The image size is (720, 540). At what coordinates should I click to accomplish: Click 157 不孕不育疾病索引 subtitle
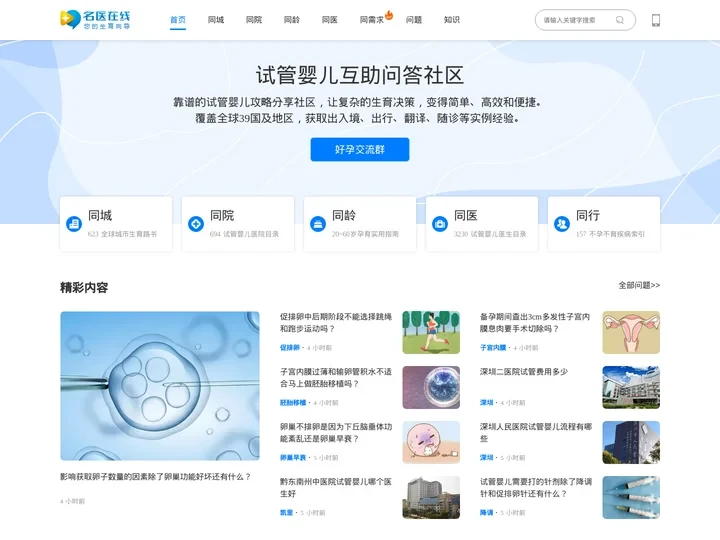tap(611, 234)
